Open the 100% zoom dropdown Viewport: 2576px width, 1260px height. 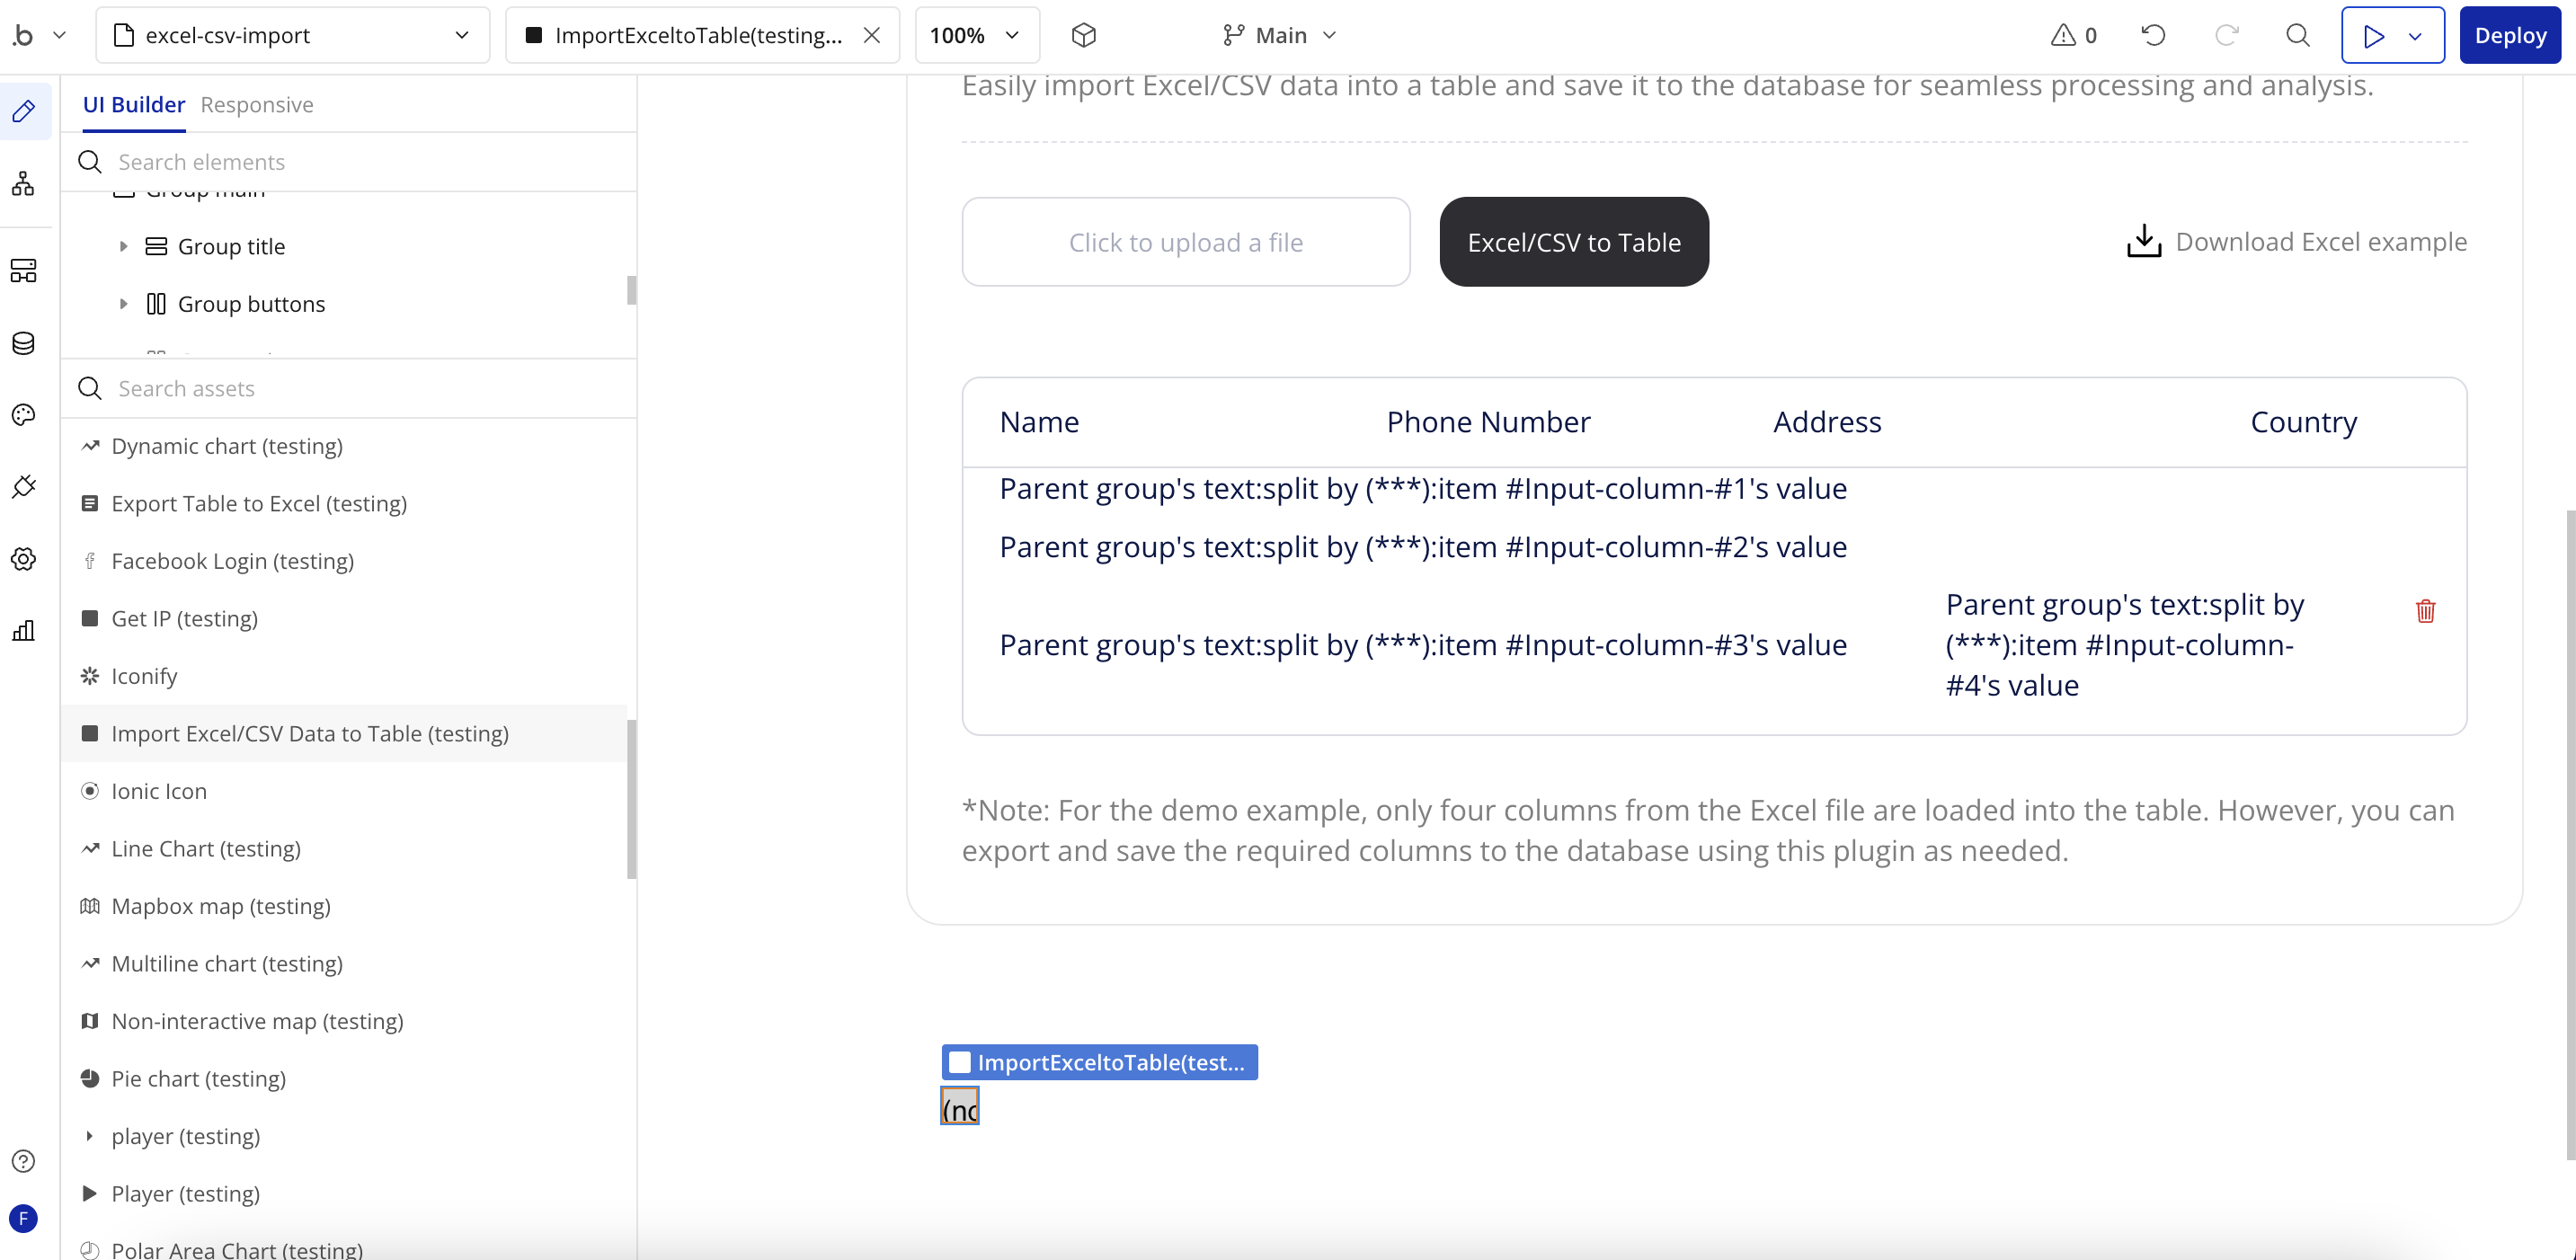point(976,36)
